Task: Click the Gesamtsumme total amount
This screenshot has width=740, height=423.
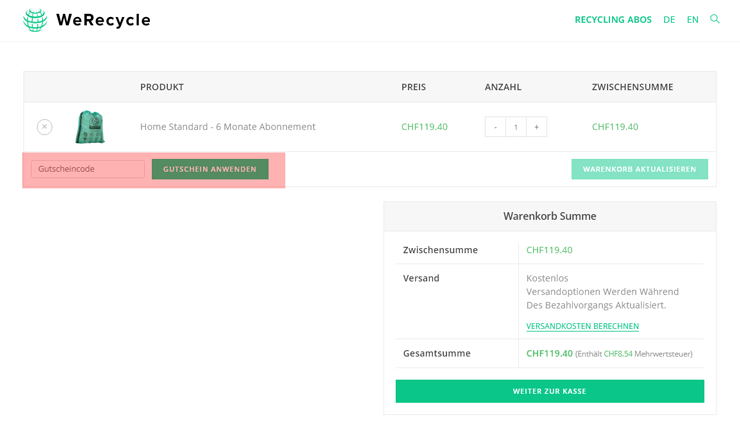Action: pyautogui.click(x=549, y=353)
